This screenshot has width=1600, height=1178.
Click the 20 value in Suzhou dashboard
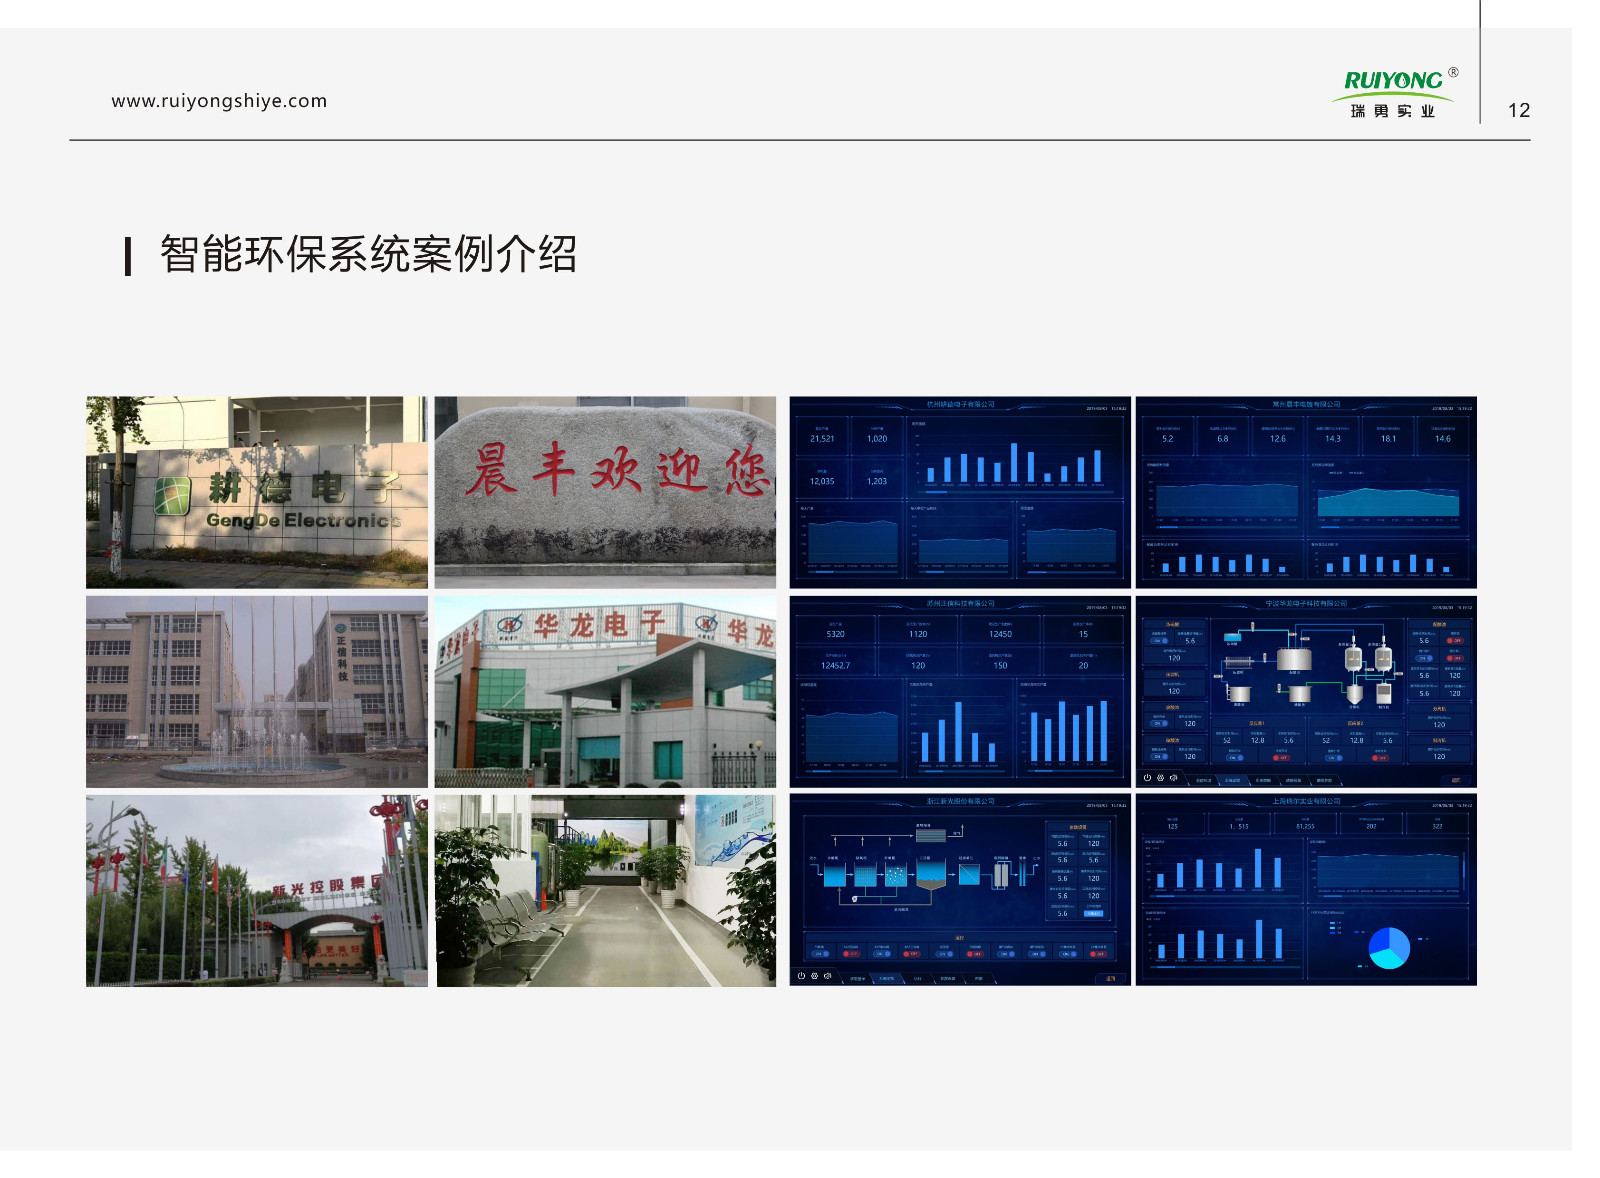coord(1083,665)
